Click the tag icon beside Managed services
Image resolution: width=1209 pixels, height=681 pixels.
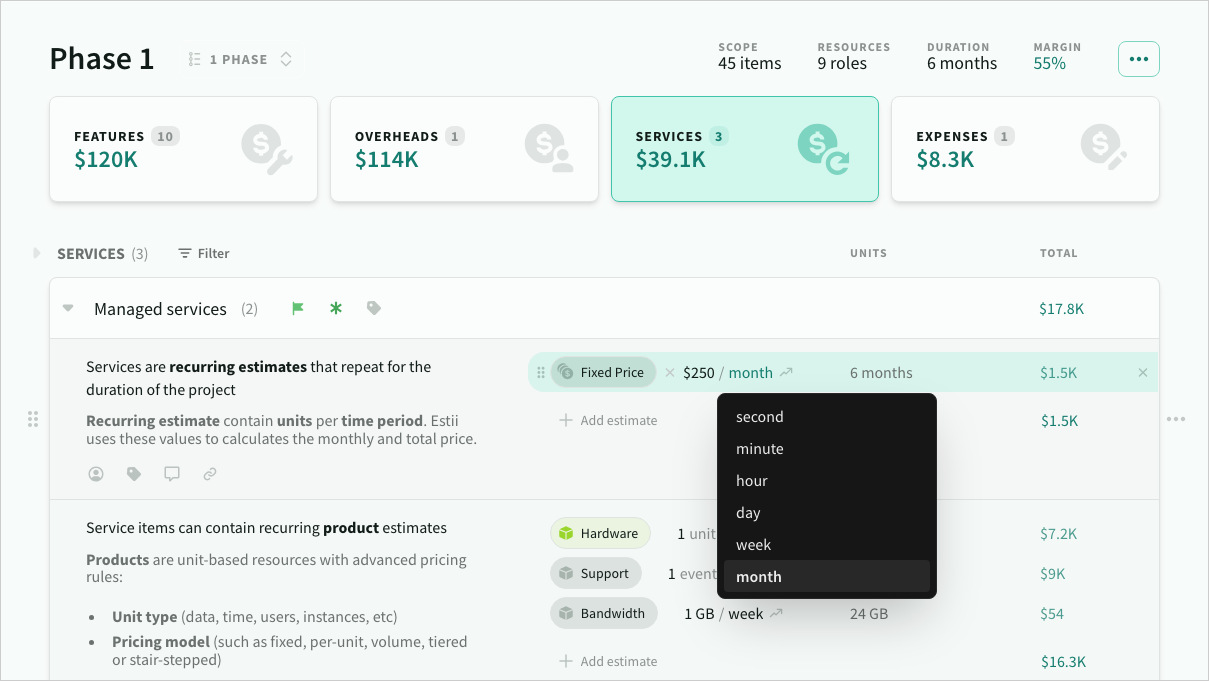coord(374,309)
